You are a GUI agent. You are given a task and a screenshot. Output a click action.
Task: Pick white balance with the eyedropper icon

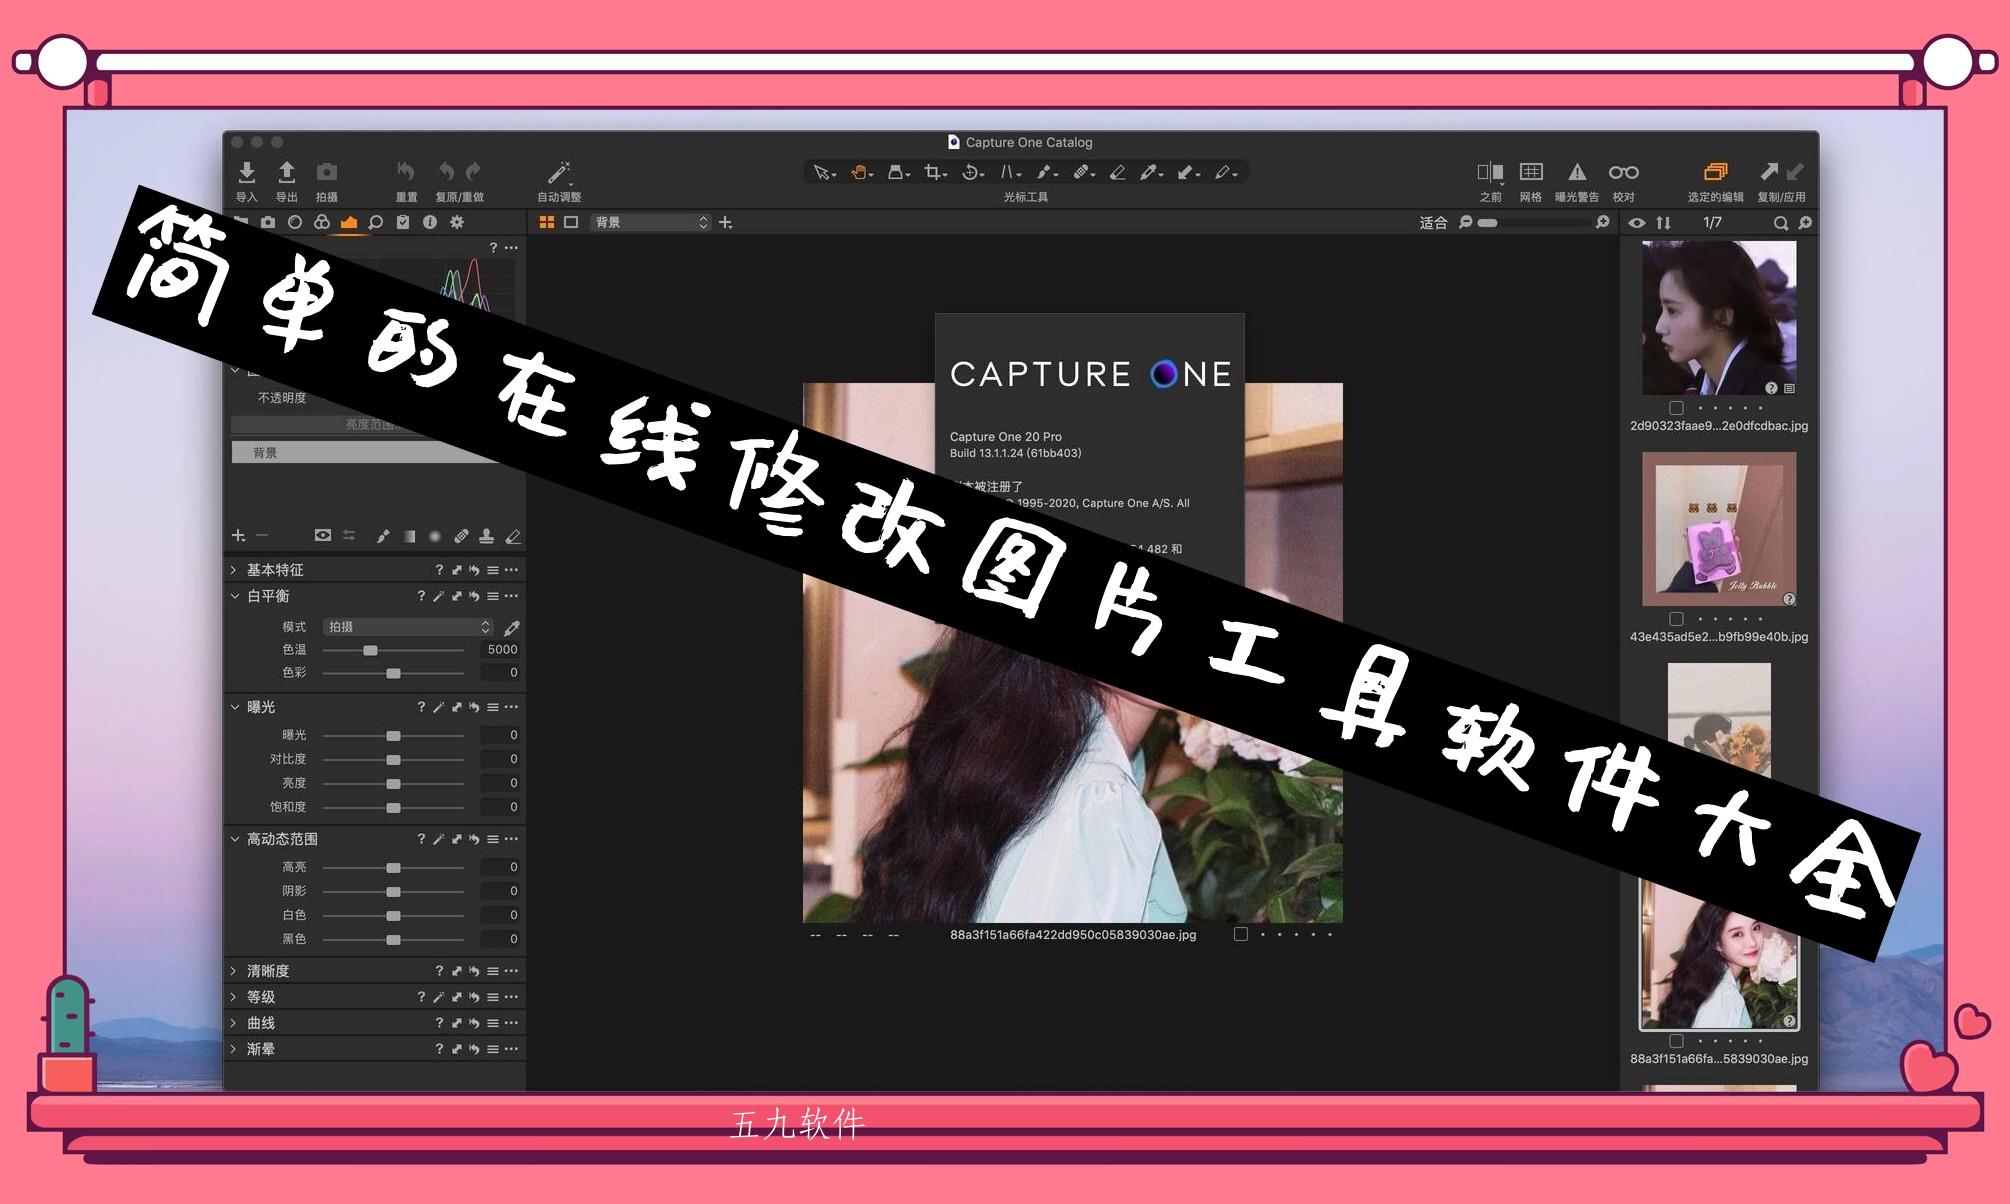tap(512, 628)
